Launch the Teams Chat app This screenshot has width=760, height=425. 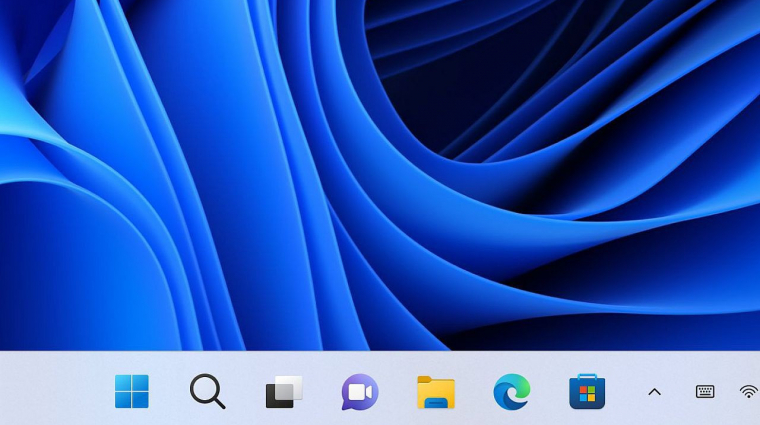coord(360,392)
